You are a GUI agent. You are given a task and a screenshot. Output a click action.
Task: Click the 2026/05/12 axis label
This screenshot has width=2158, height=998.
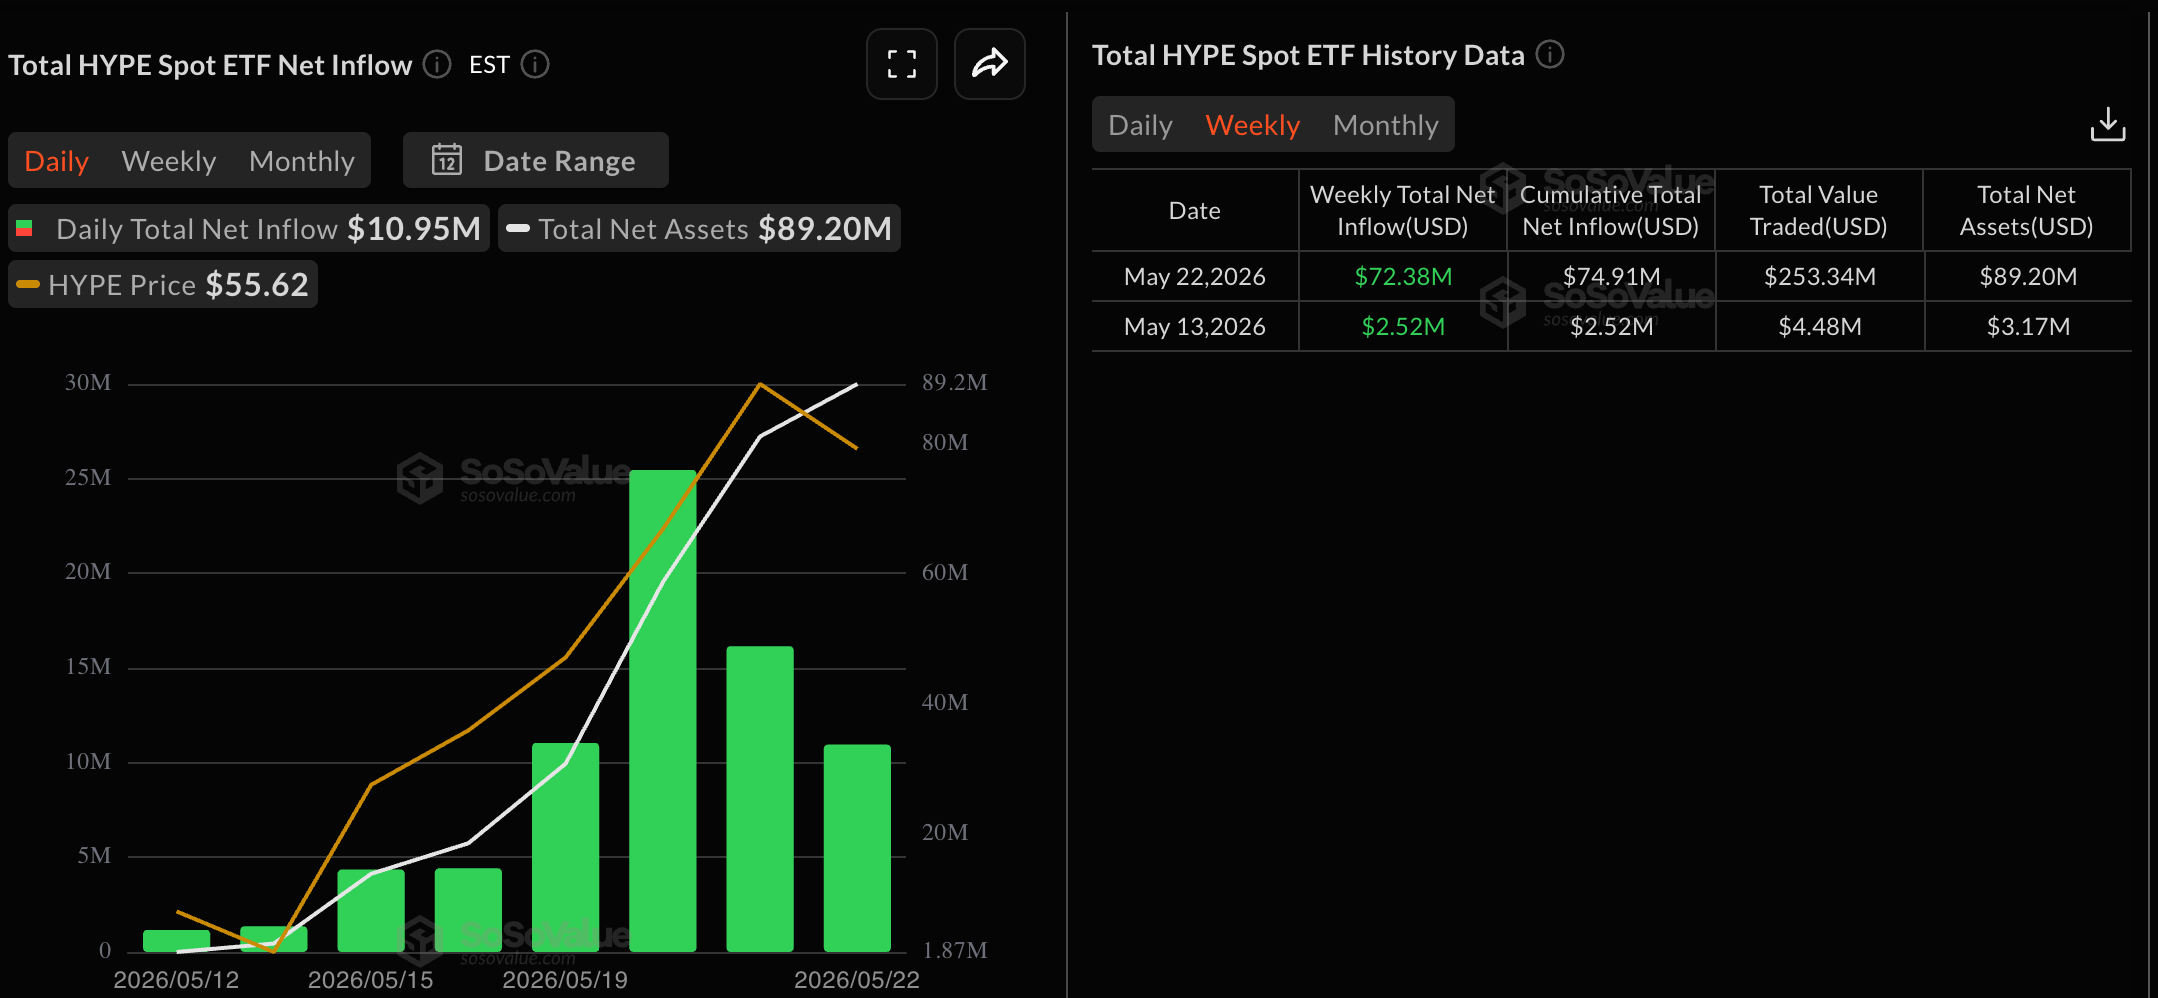pos(176,979)
